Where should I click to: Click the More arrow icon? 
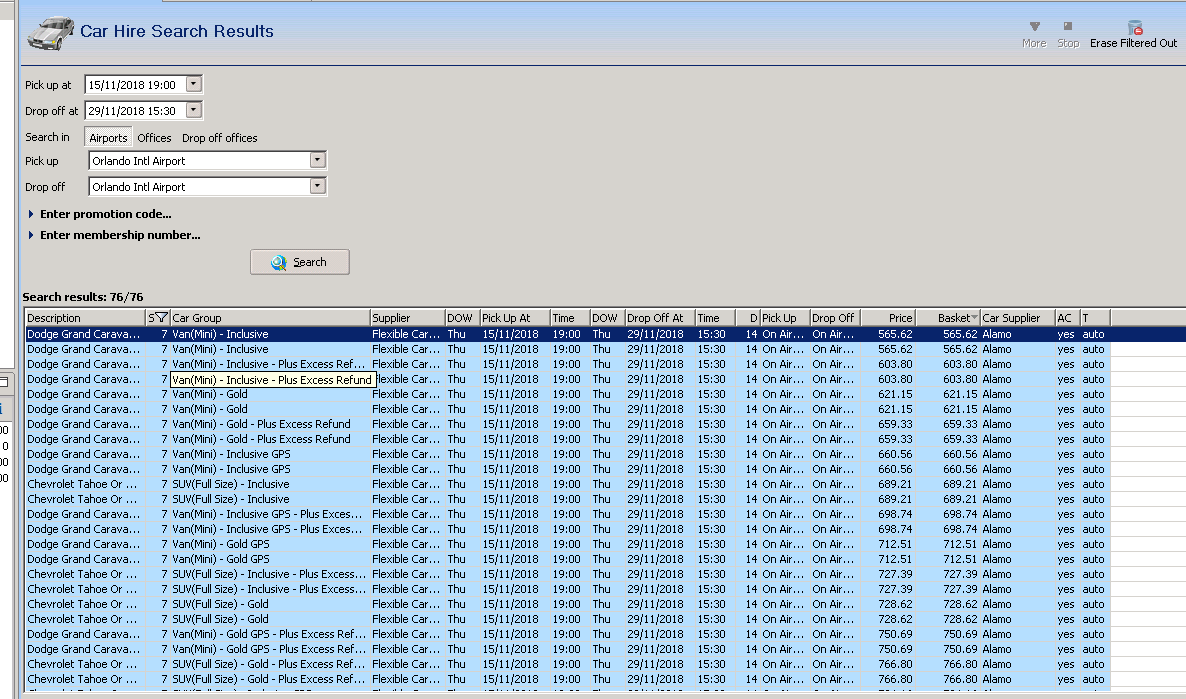(1034, 27)
